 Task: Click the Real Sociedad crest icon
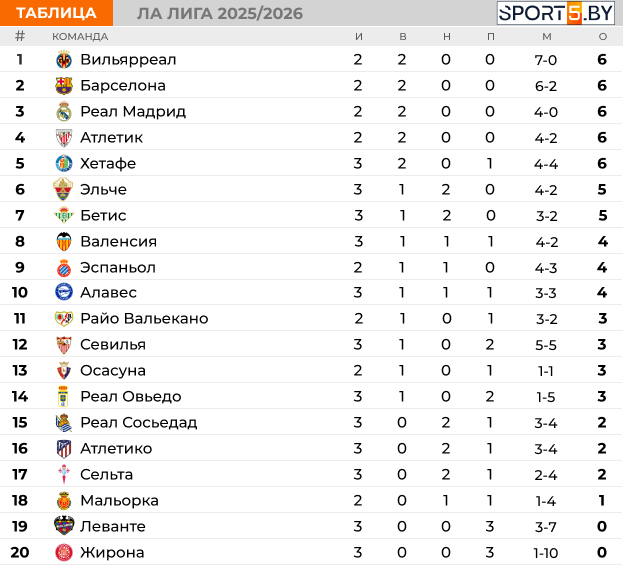click(x=64, y=422)
